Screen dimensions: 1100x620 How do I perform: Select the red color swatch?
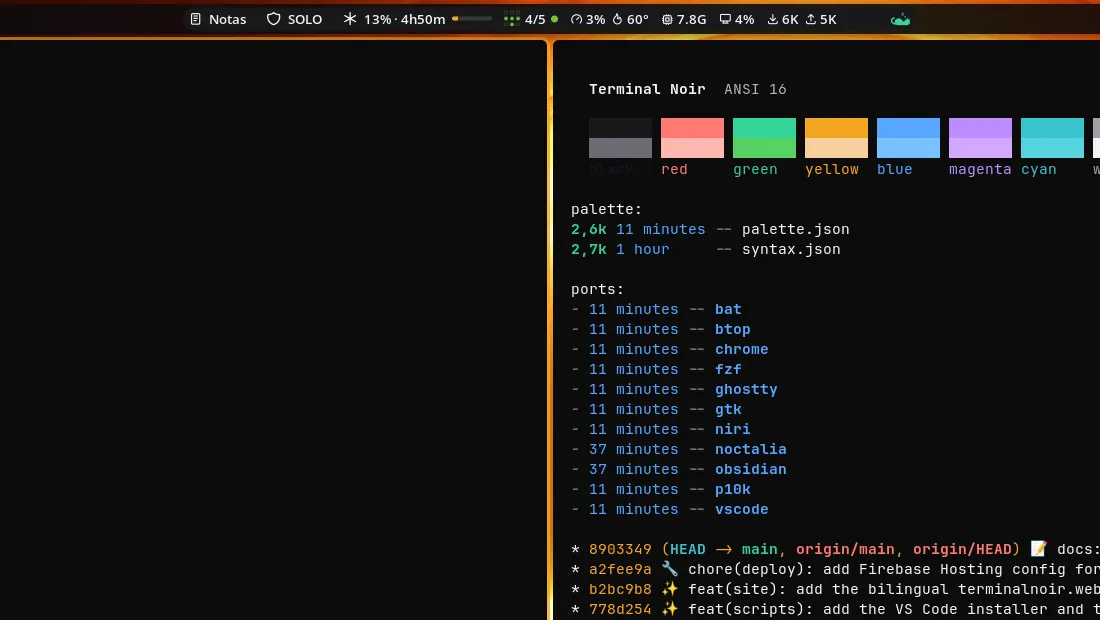click(692, 137)
